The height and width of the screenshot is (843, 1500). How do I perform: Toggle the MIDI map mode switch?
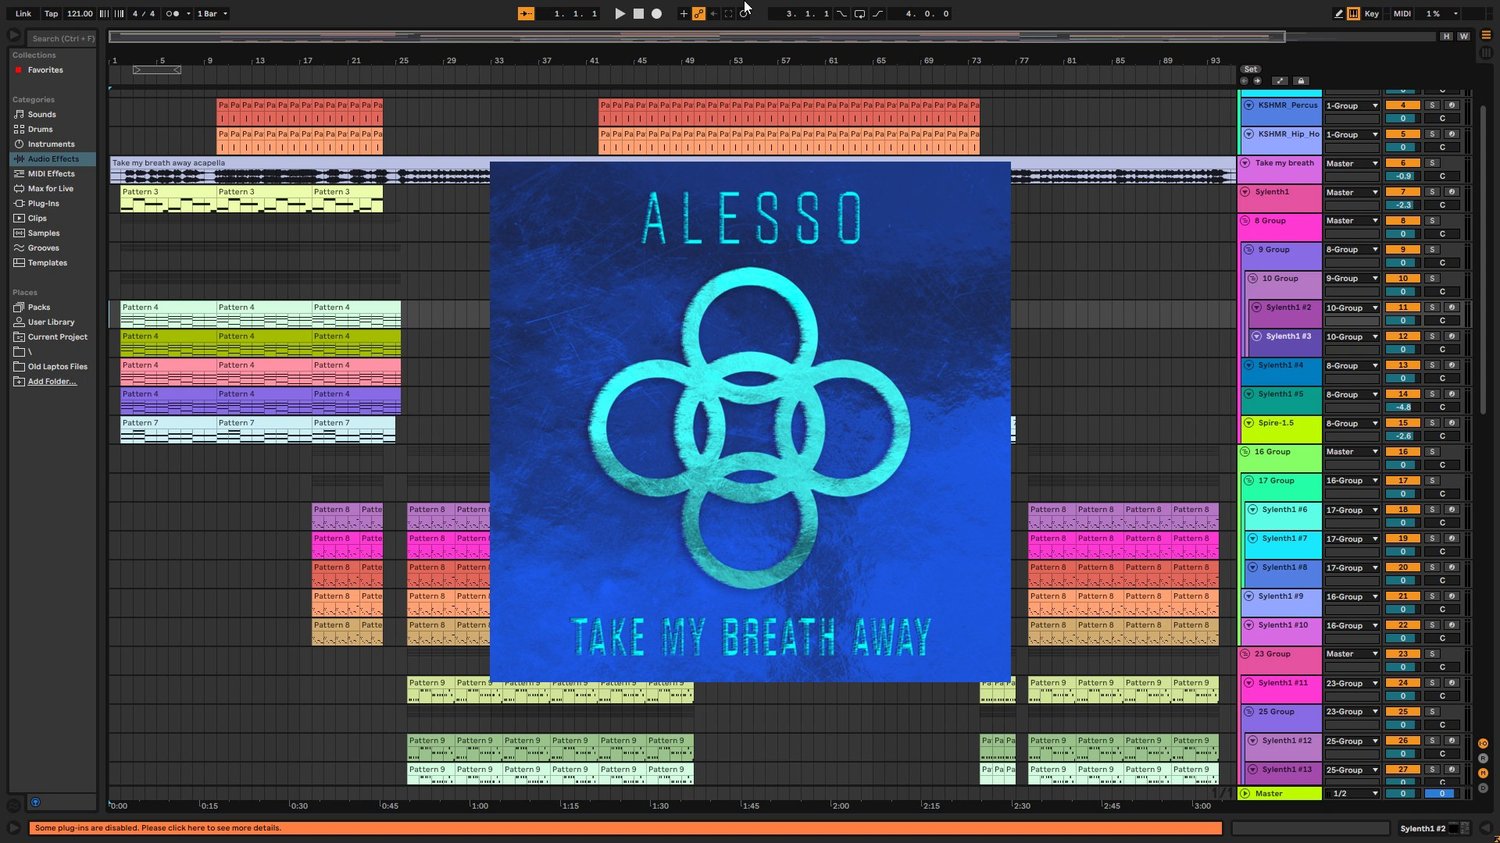[1402, 14]
